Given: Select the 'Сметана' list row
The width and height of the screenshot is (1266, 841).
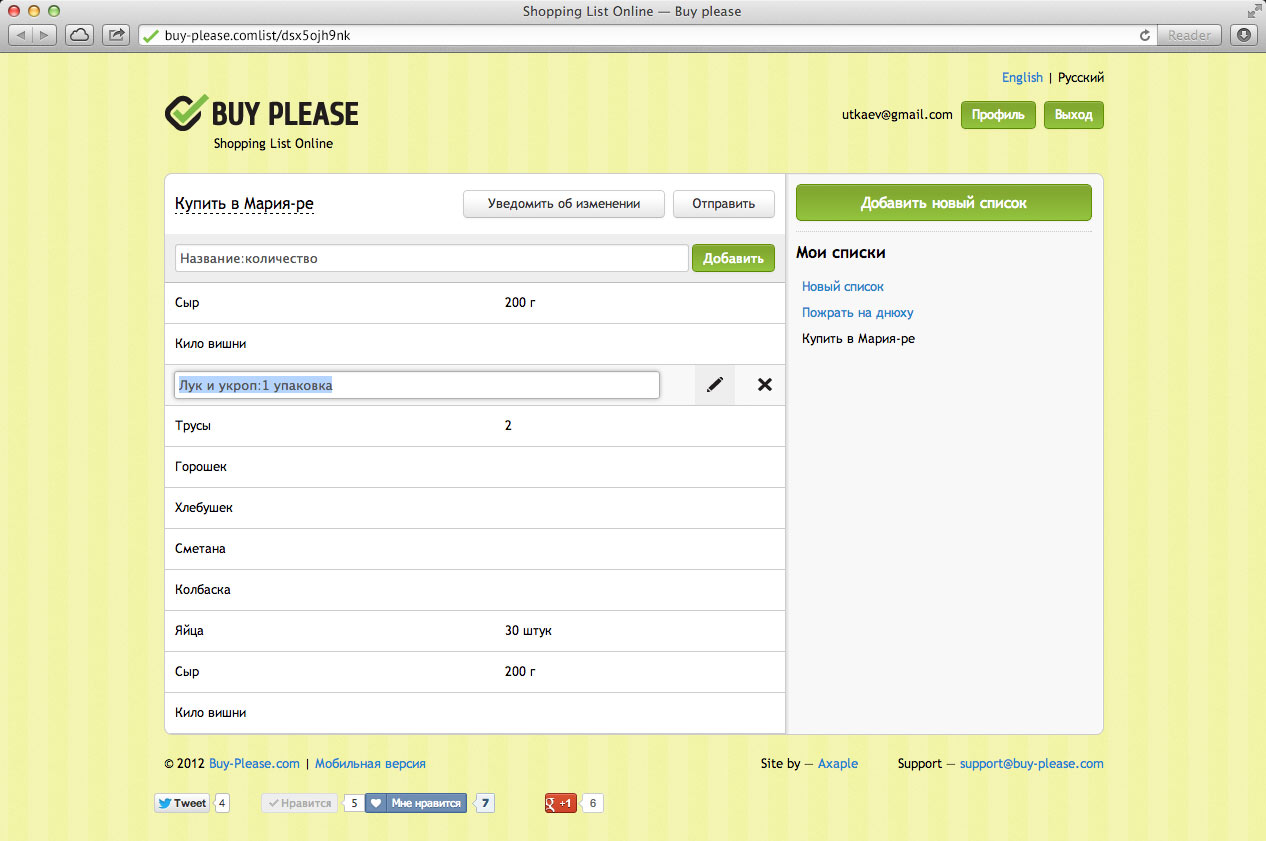Looking at the screenshot, I should [474, 549].
